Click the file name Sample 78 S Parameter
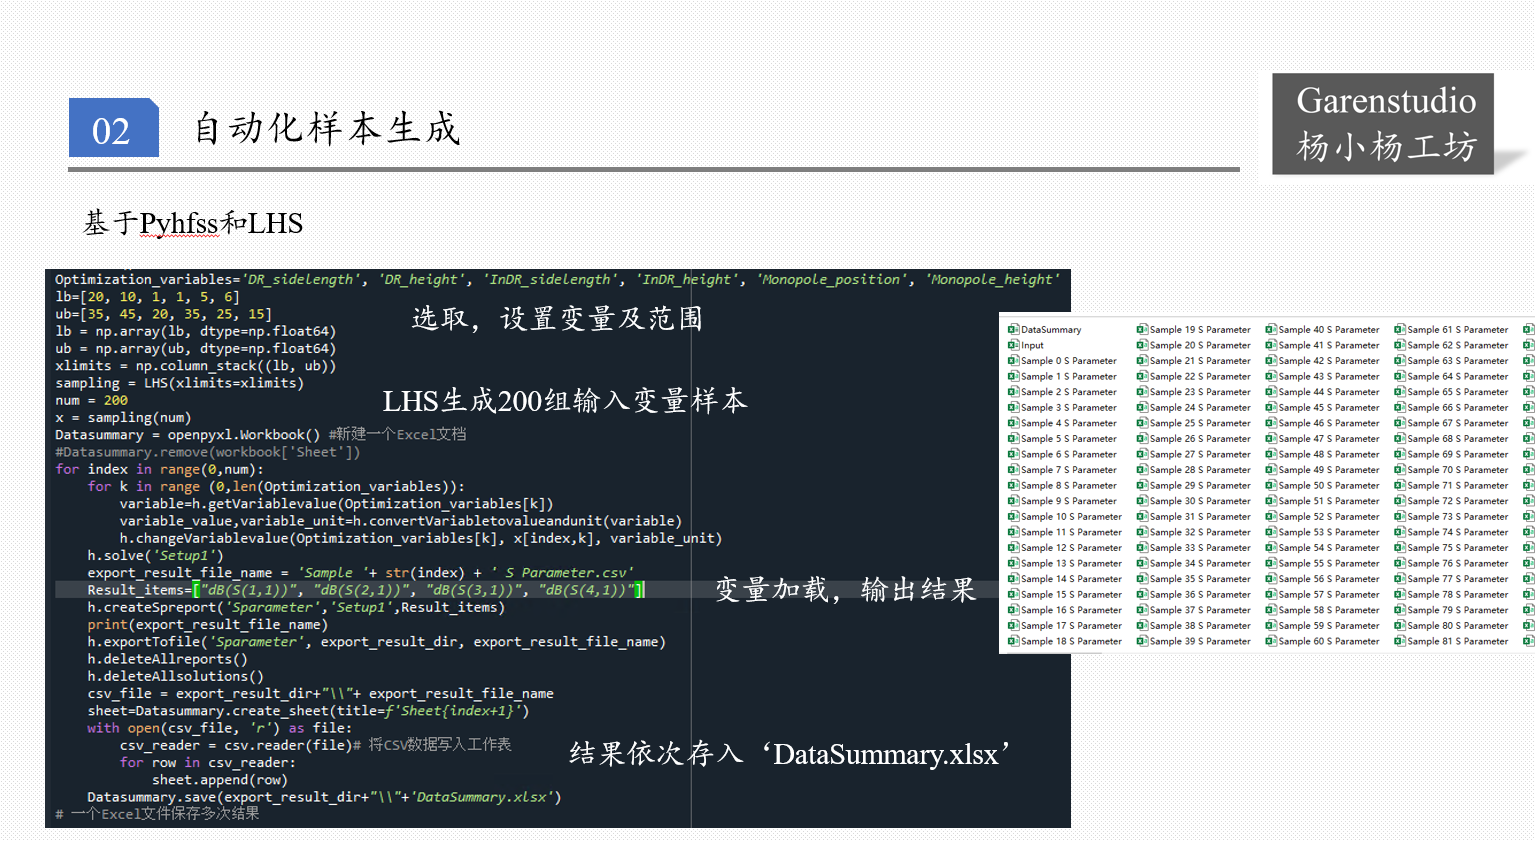The width and height of the screenshot is (1535, 841). pos(1458,595)
